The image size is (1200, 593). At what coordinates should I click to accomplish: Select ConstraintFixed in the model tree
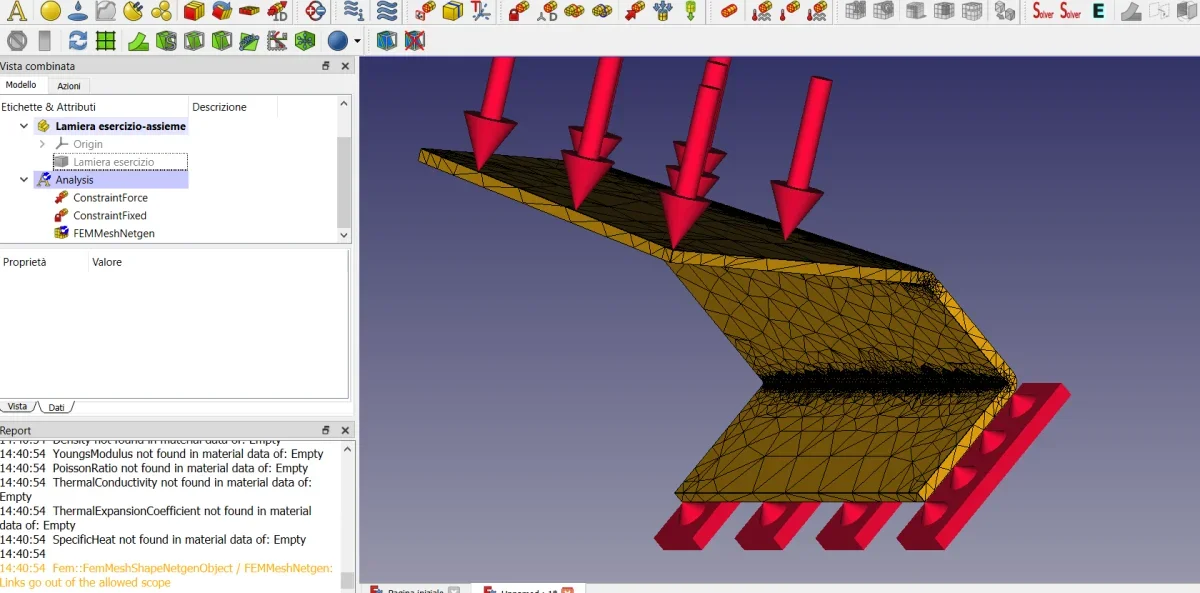pyautogui.click(x=110, y=215)
